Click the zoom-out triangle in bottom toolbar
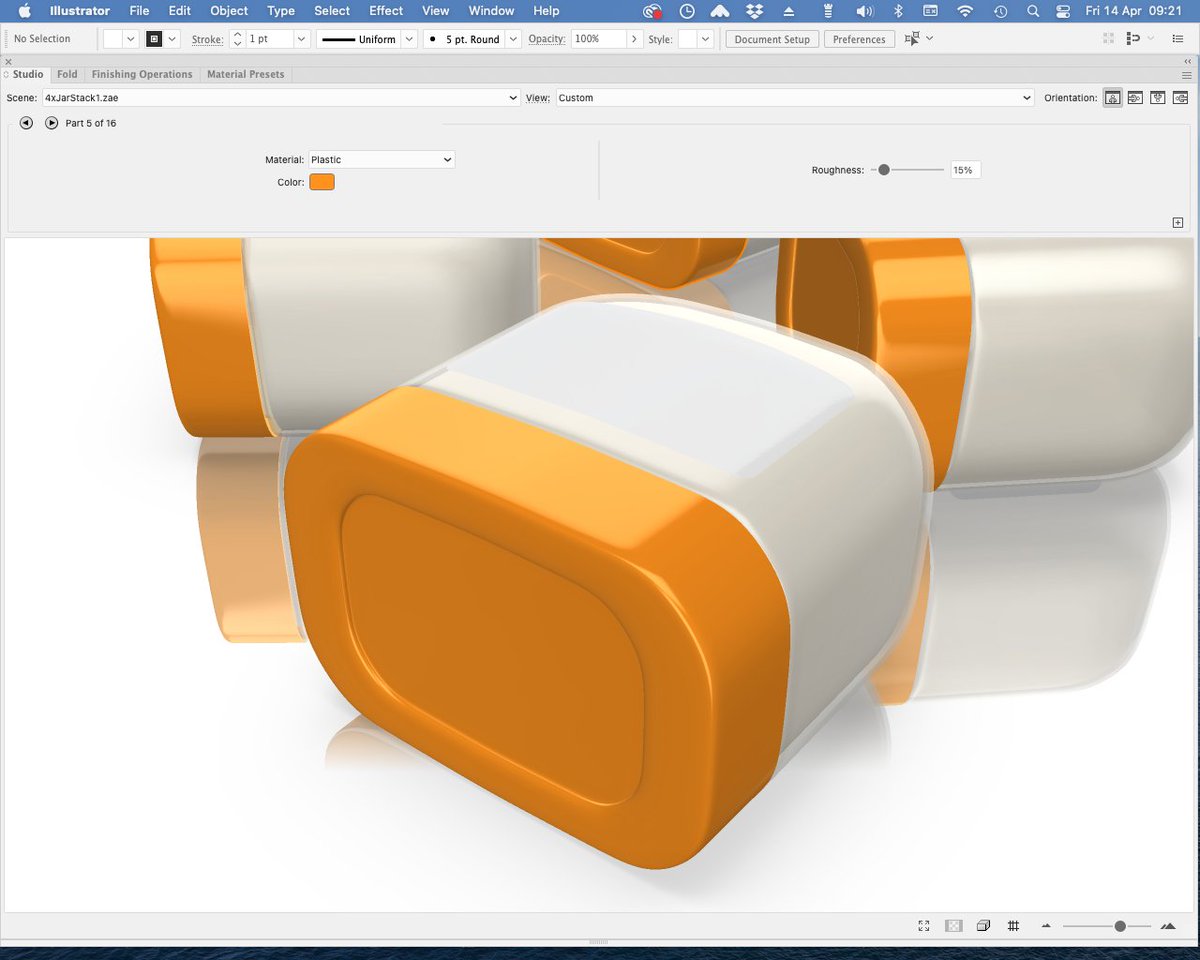1200x960 pixels. (x=1047, y=925)
